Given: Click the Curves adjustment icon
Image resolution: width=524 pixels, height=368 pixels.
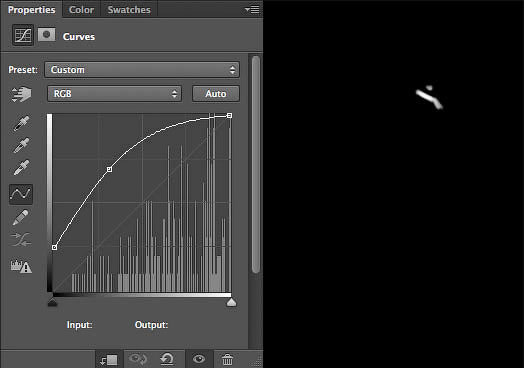Looking at the screenshot, I should tap(23, 35).
